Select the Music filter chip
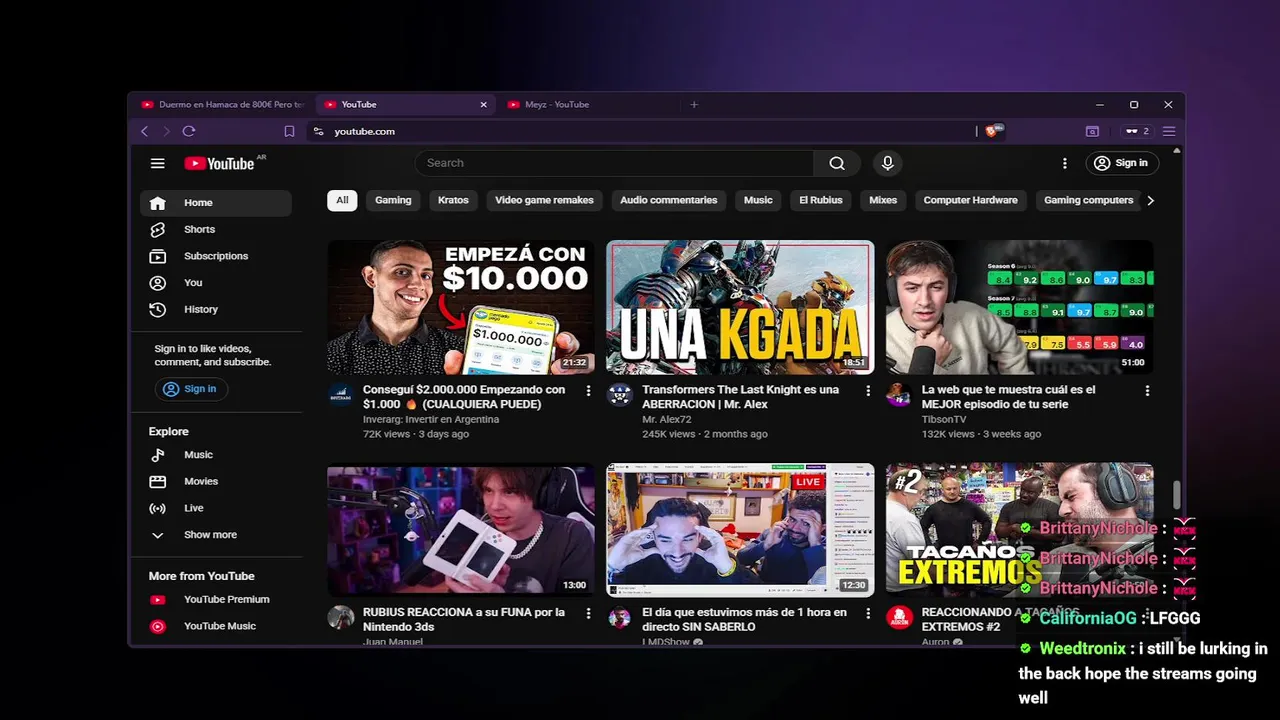The height and width of the screenshot is (720, 1280). [758, 200]
